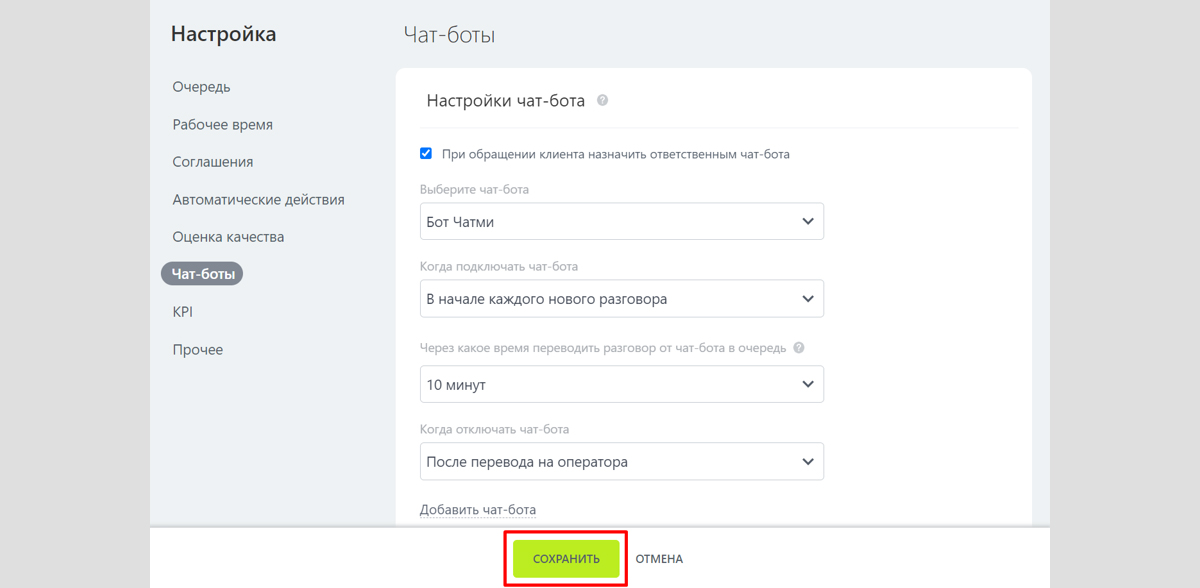Open the Соглашения section
The image size is (1200, 588).
212,162
